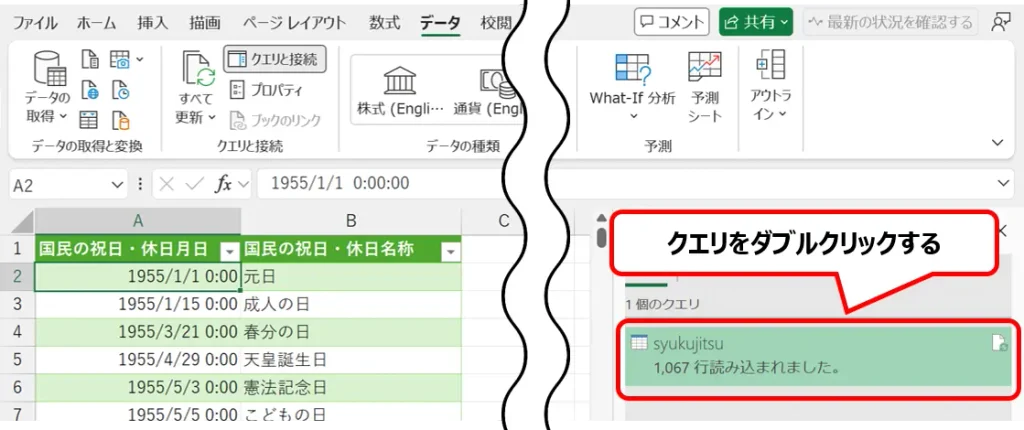Click the すべて更新 refresh icon
Viewport: 1024px width, 430px height.
coord(198,69)
